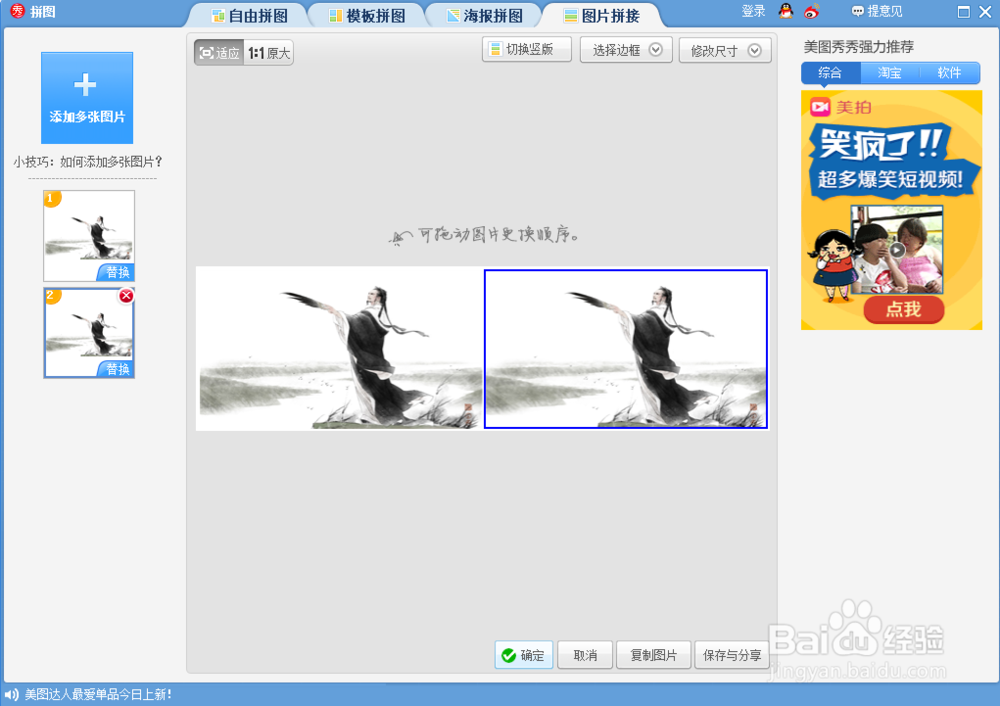Toggle 1:1 原大 original size view
Image resolution: width=1000 pixels, height=706 pixels.
click(268, 53)
